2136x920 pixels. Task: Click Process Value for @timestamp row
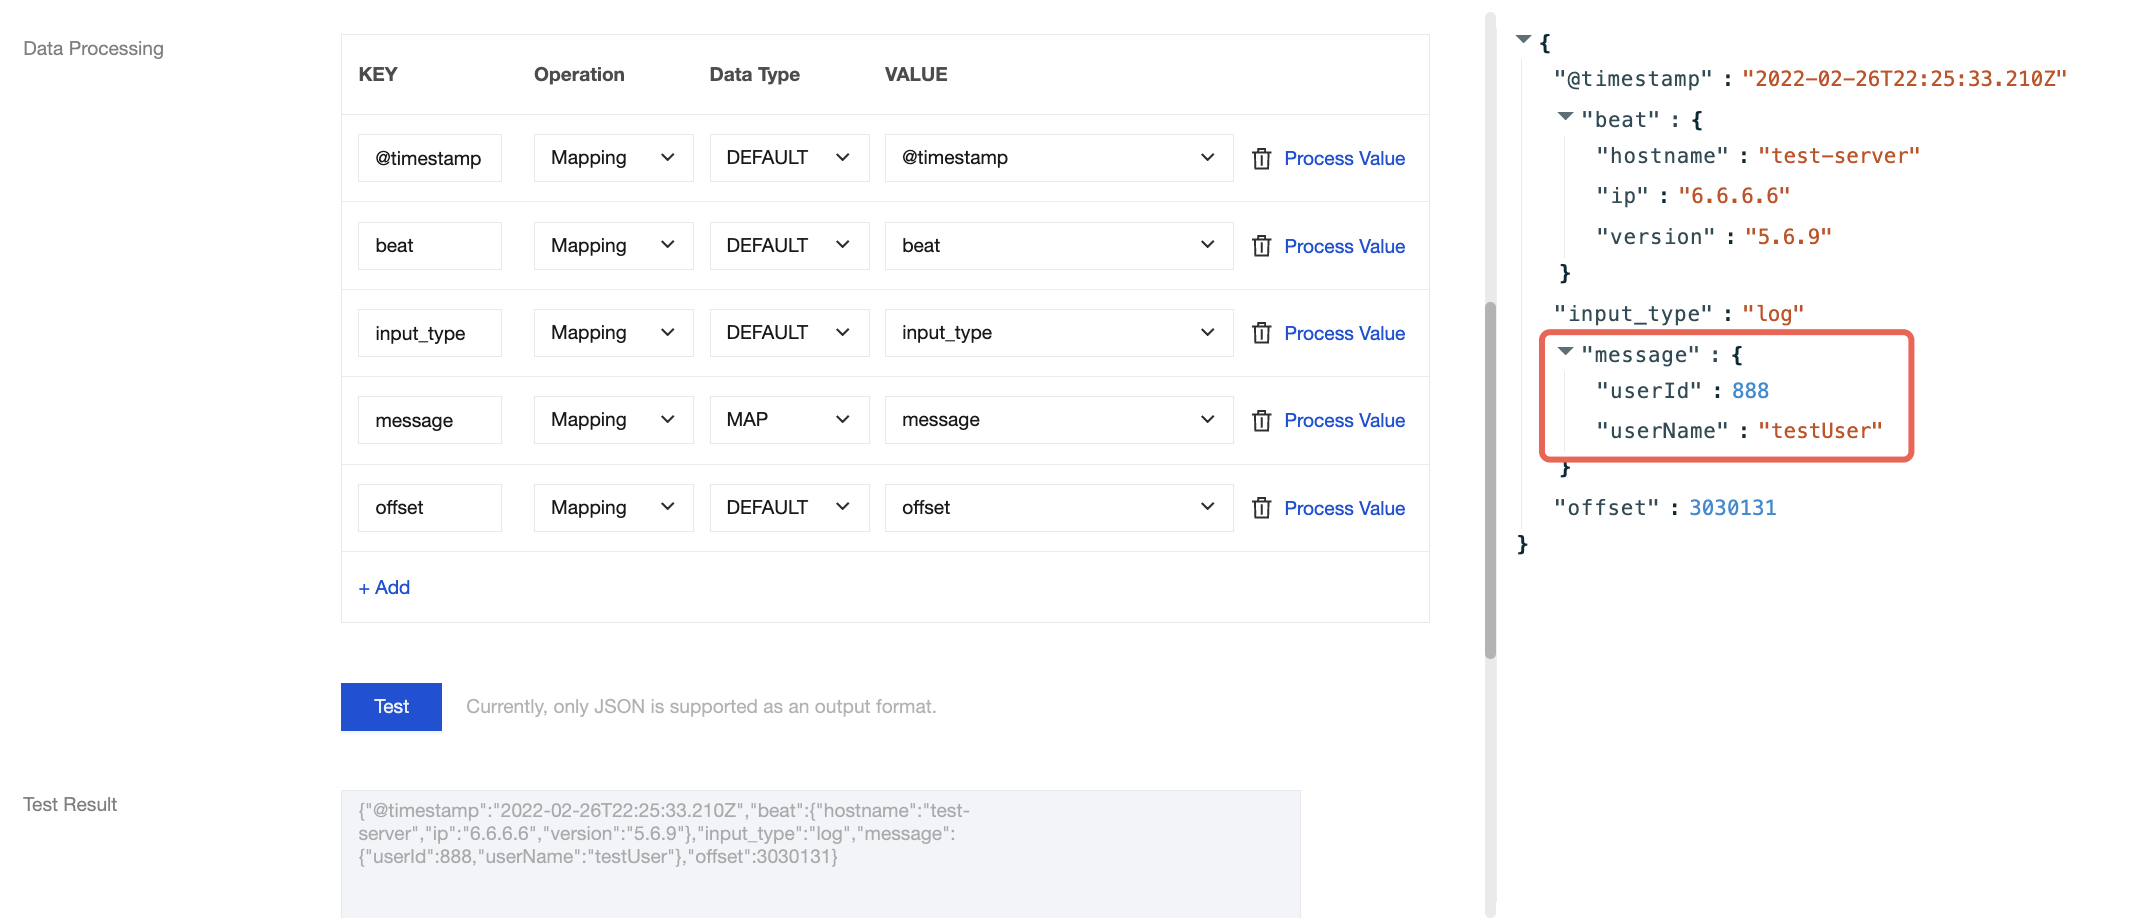tap(1344, 159)
